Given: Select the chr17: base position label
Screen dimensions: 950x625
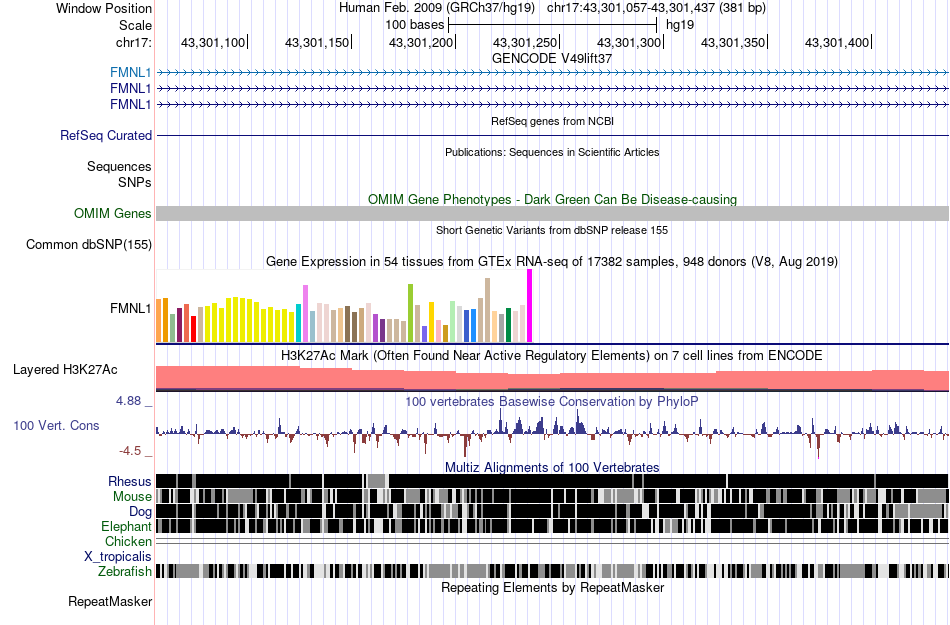Looking at the screenshot, I should click(x=133, y=42).
